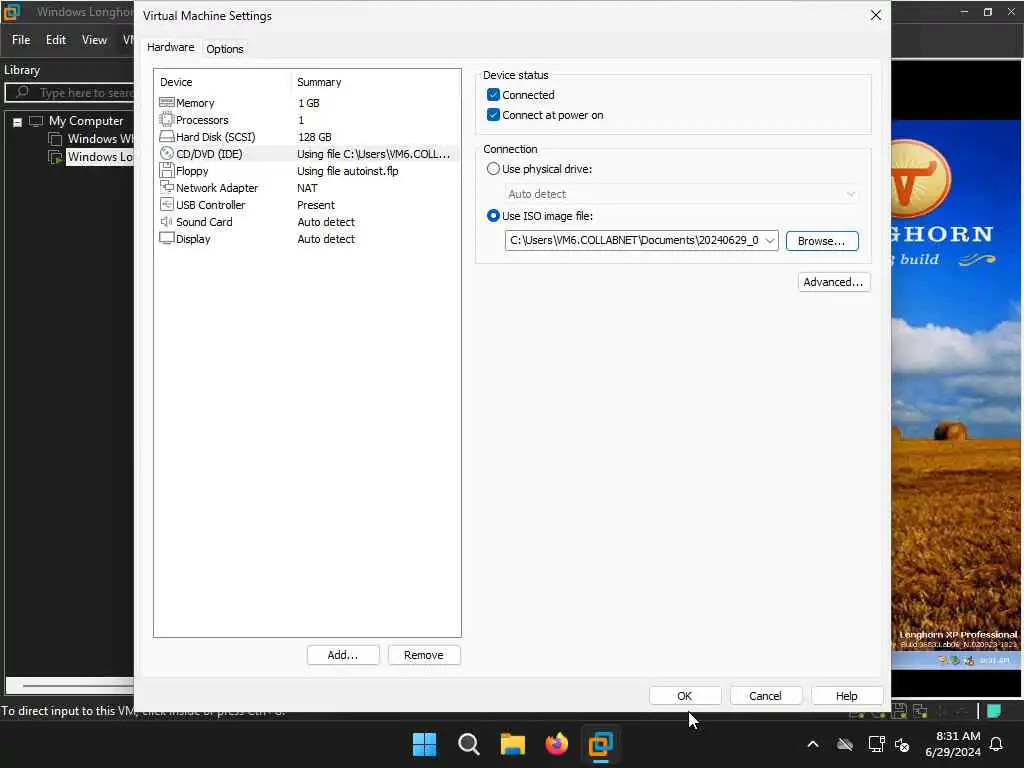The height and width of the screenshot is (768, 1024).
Task: Select the CD/DVD (IDE) disc icon
Action: (167, 153)
